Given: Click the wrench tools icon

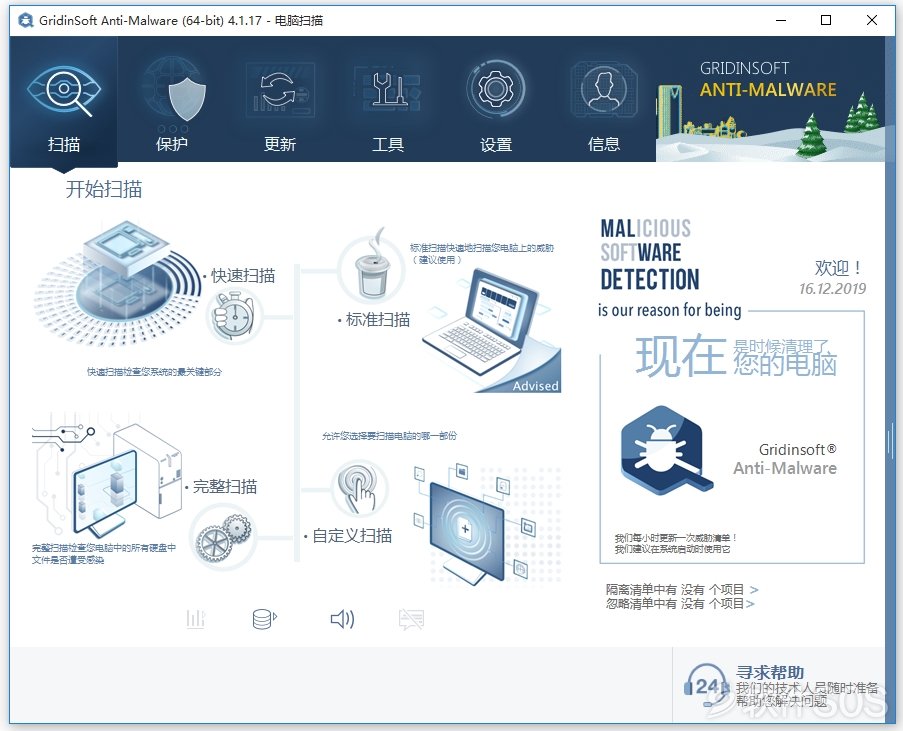Looking at the screenshot, I should (x=388, y=89).
